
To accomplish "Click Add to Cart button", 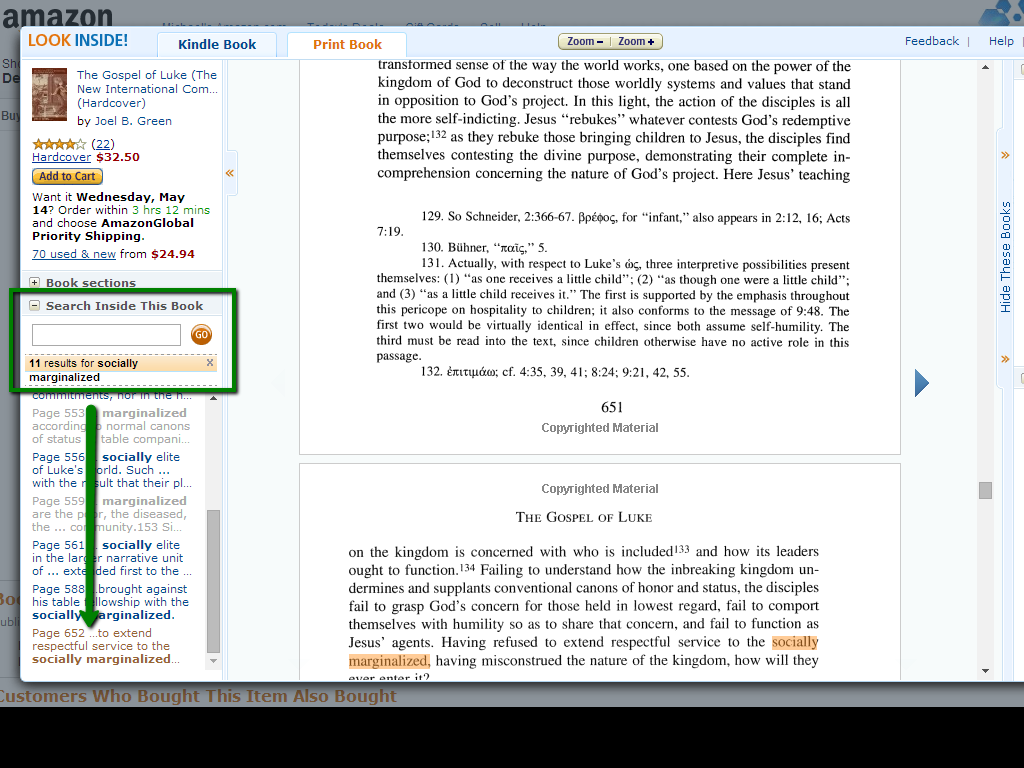I will (x=67, y=176).
